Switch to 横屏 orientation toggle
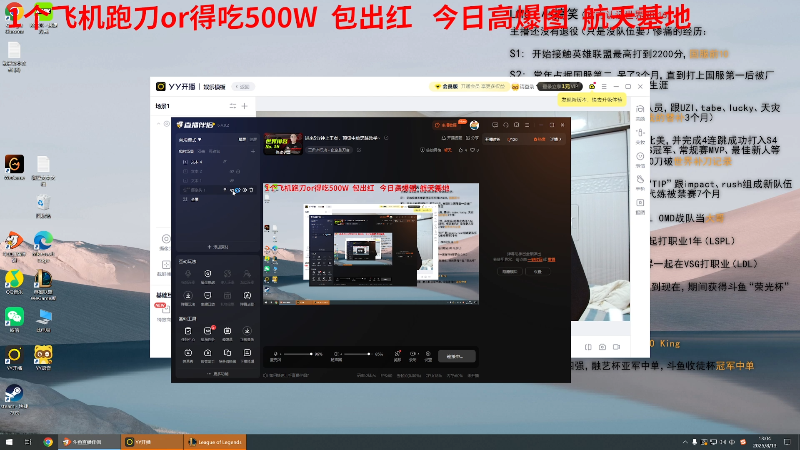The height and width of the screenshot is (450, 800). tap(242, 139)
